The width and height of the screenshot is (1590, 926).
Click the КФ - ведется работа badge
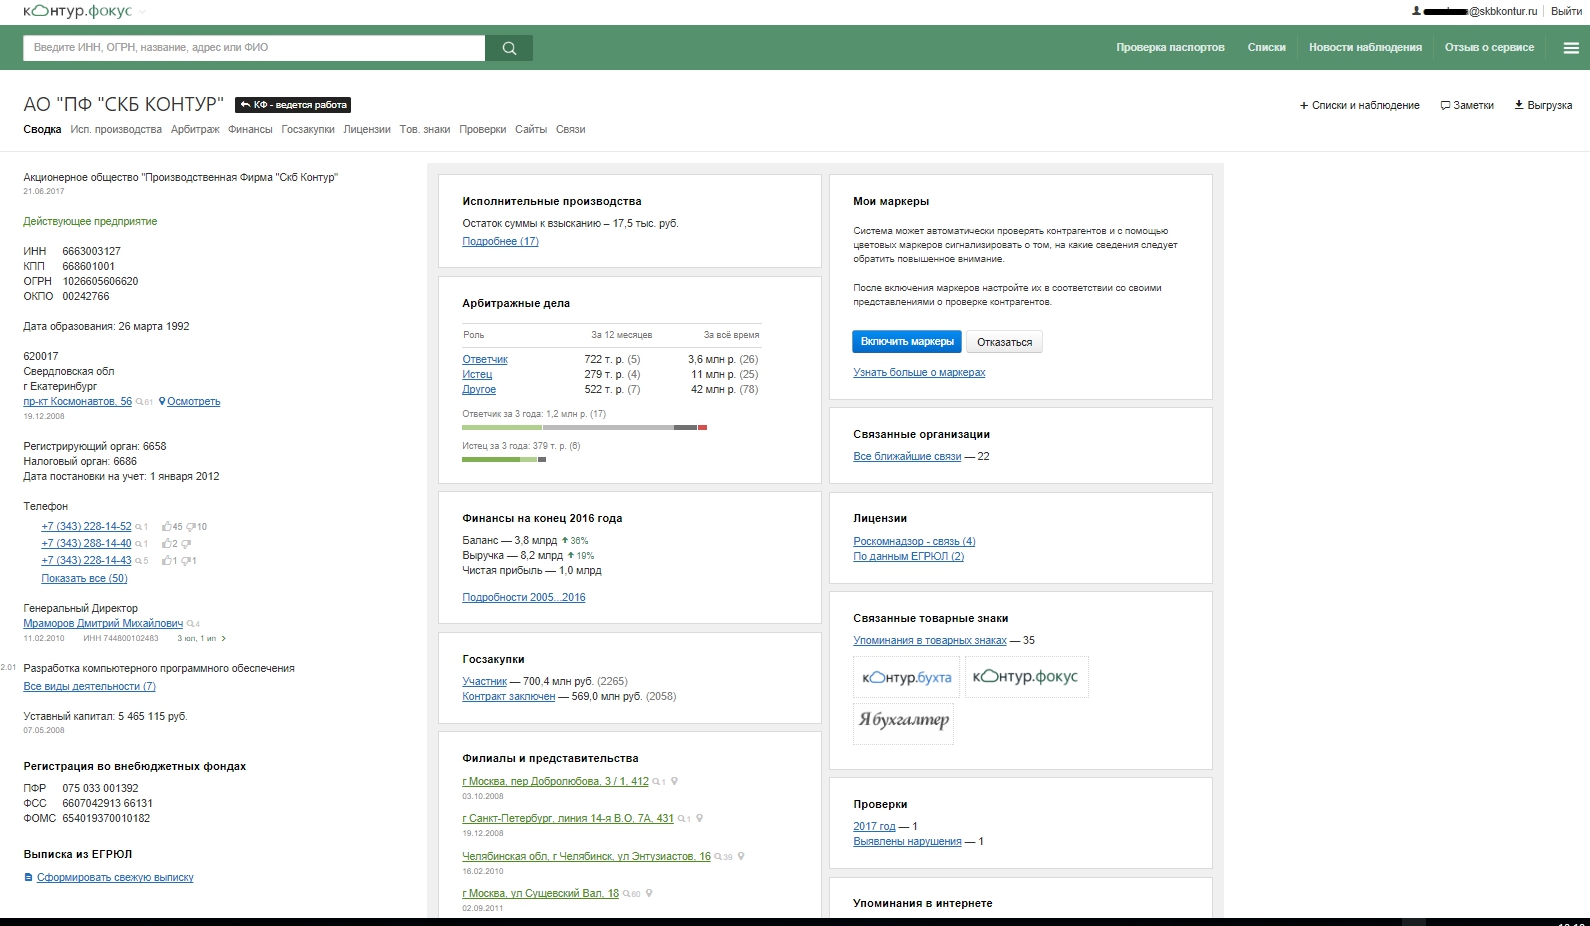pyautogui.click(x=293, y=105)
